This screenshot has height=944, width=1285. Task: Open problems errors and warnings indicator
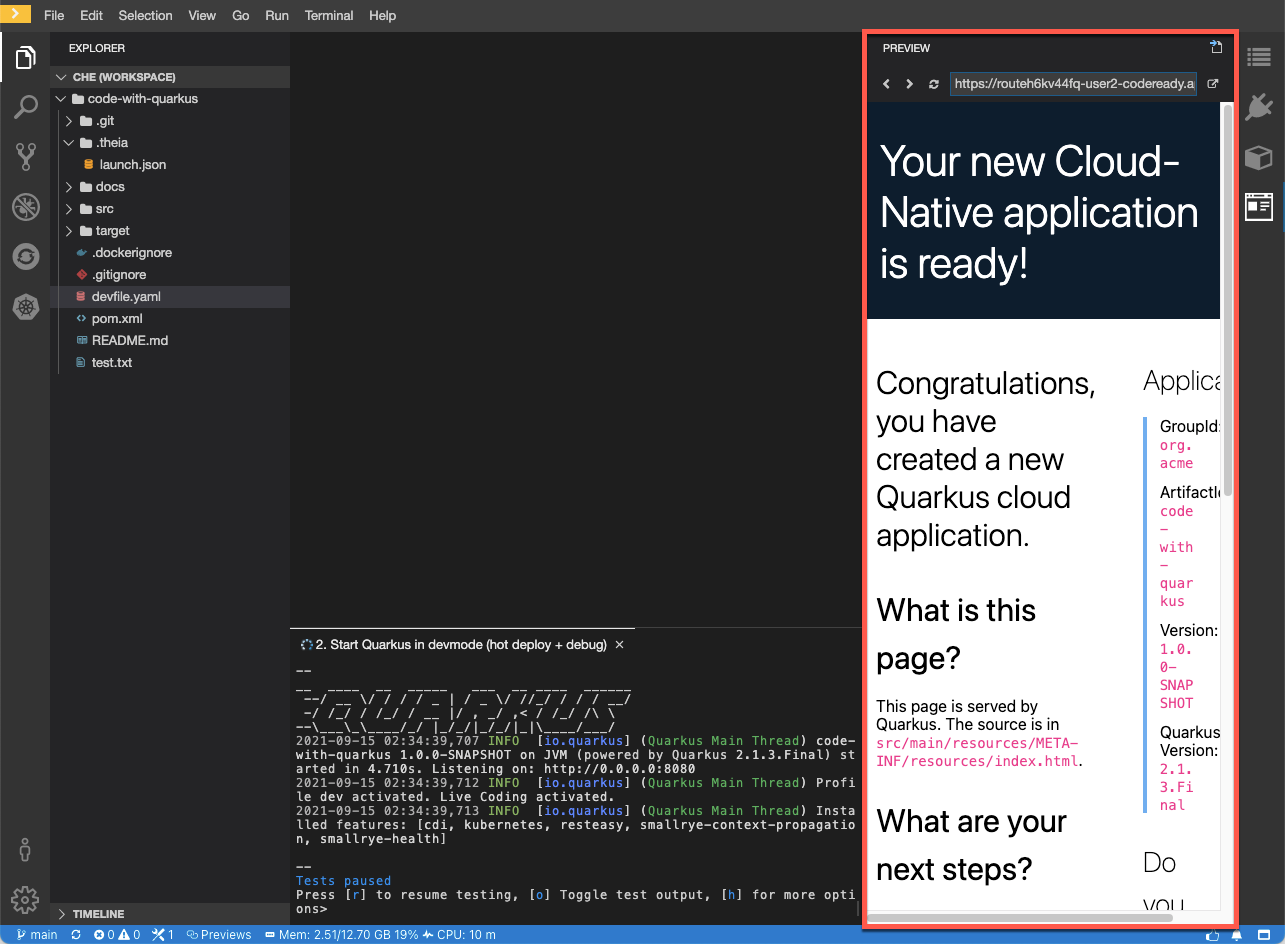pyautogui.click(x=117, y=935)
